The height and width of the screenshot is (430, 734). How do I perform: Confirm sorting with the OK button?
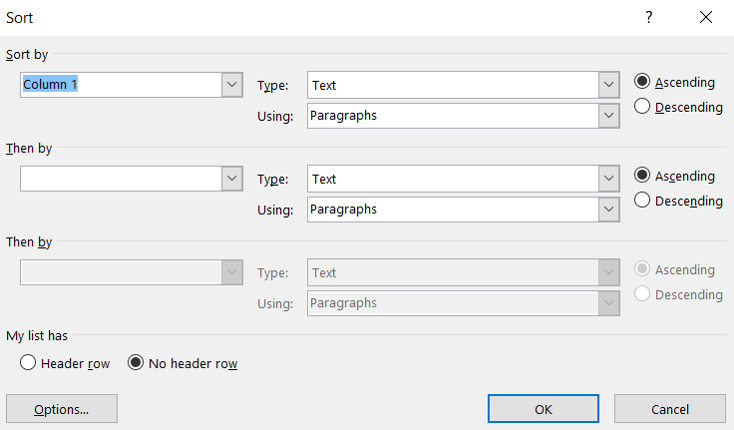[543, 408]
